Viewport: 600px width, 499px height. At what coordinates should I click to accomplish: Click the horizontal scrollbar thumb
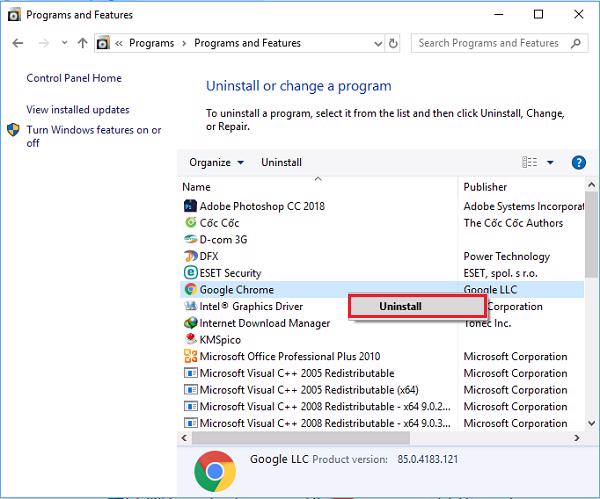pos(301,438)
